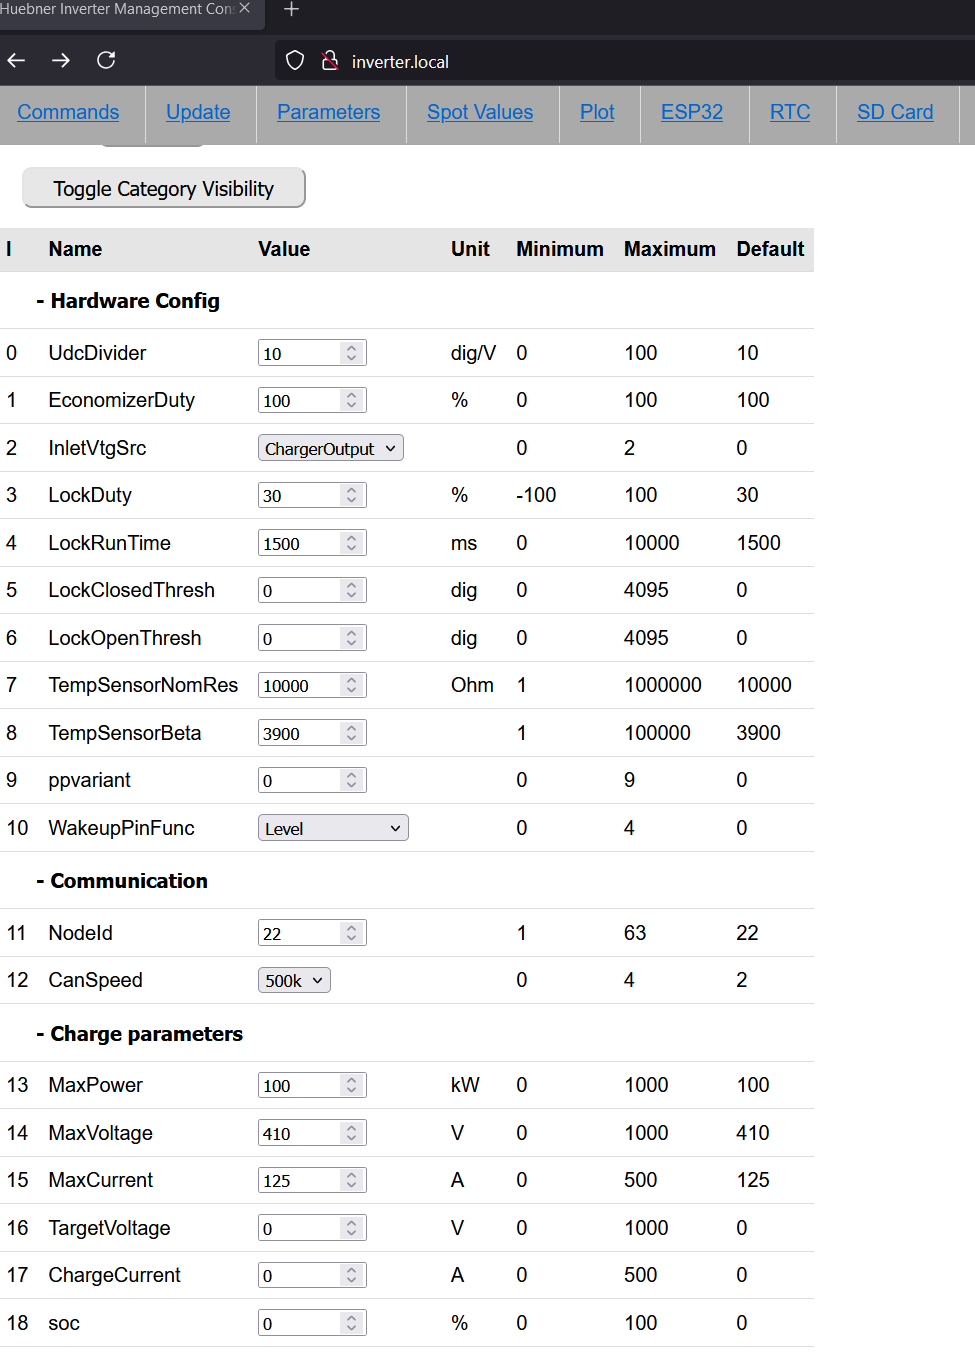The width and height of the screenshot is (975, 1352).
Task: Go to the SD Card link
Action: [895, 113]
